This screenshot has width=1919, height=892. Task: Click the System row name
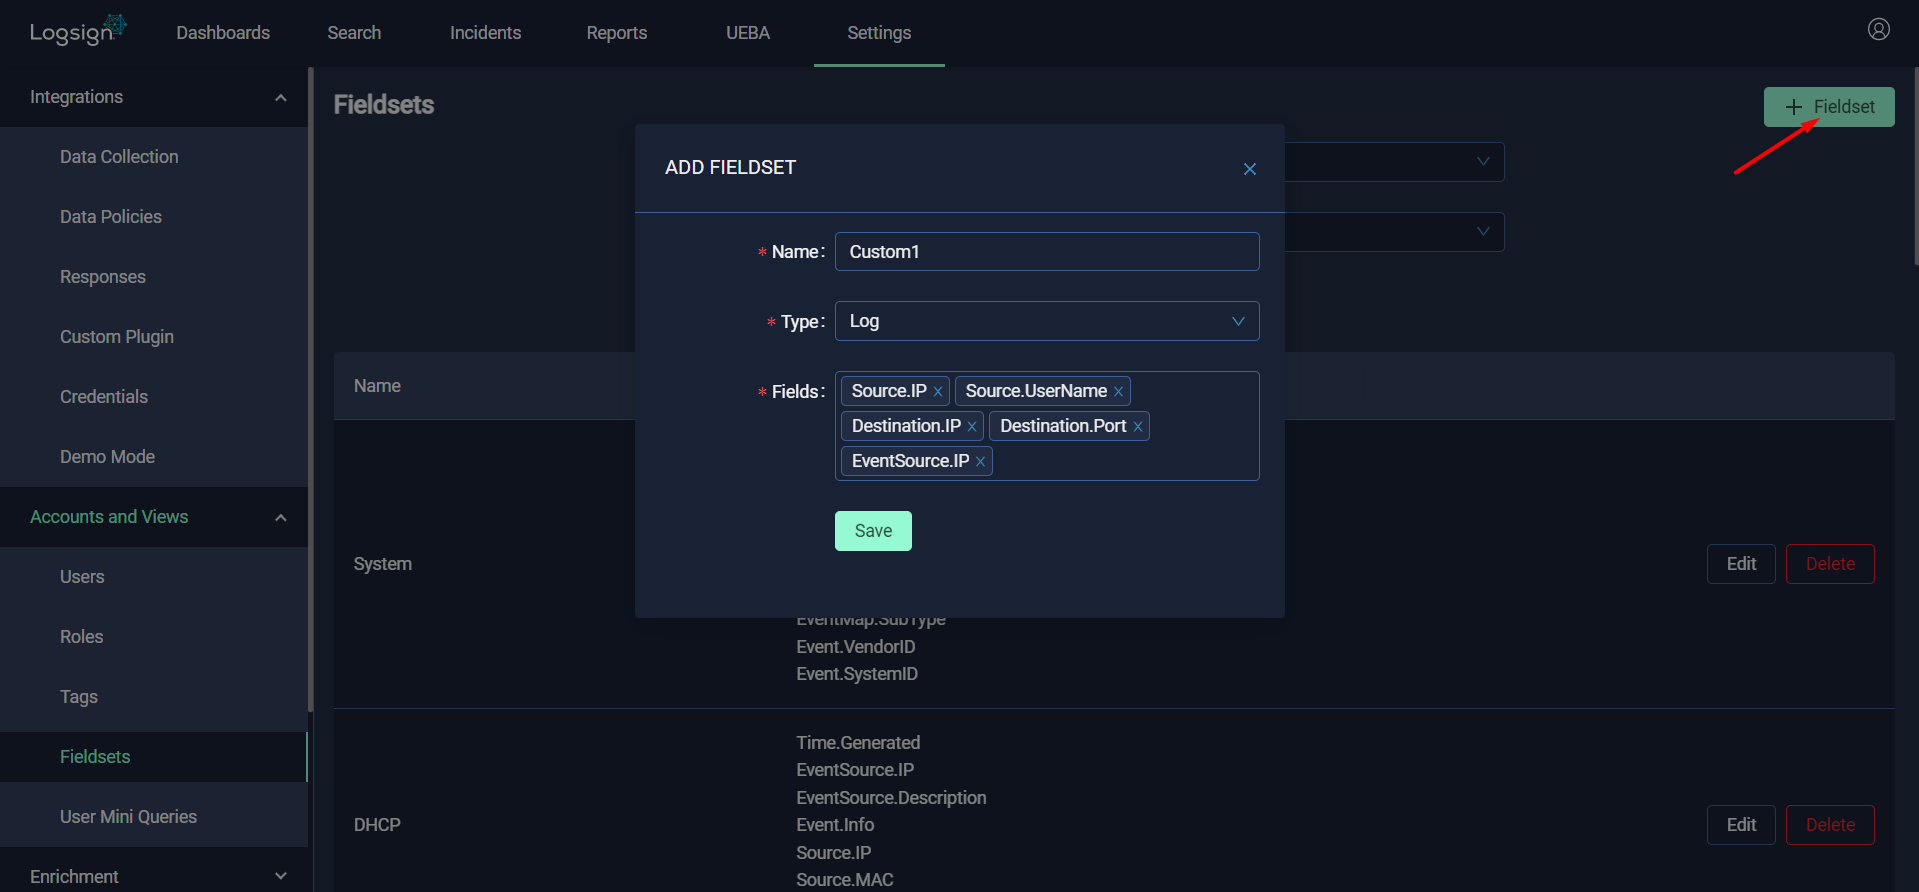[383, 564]
